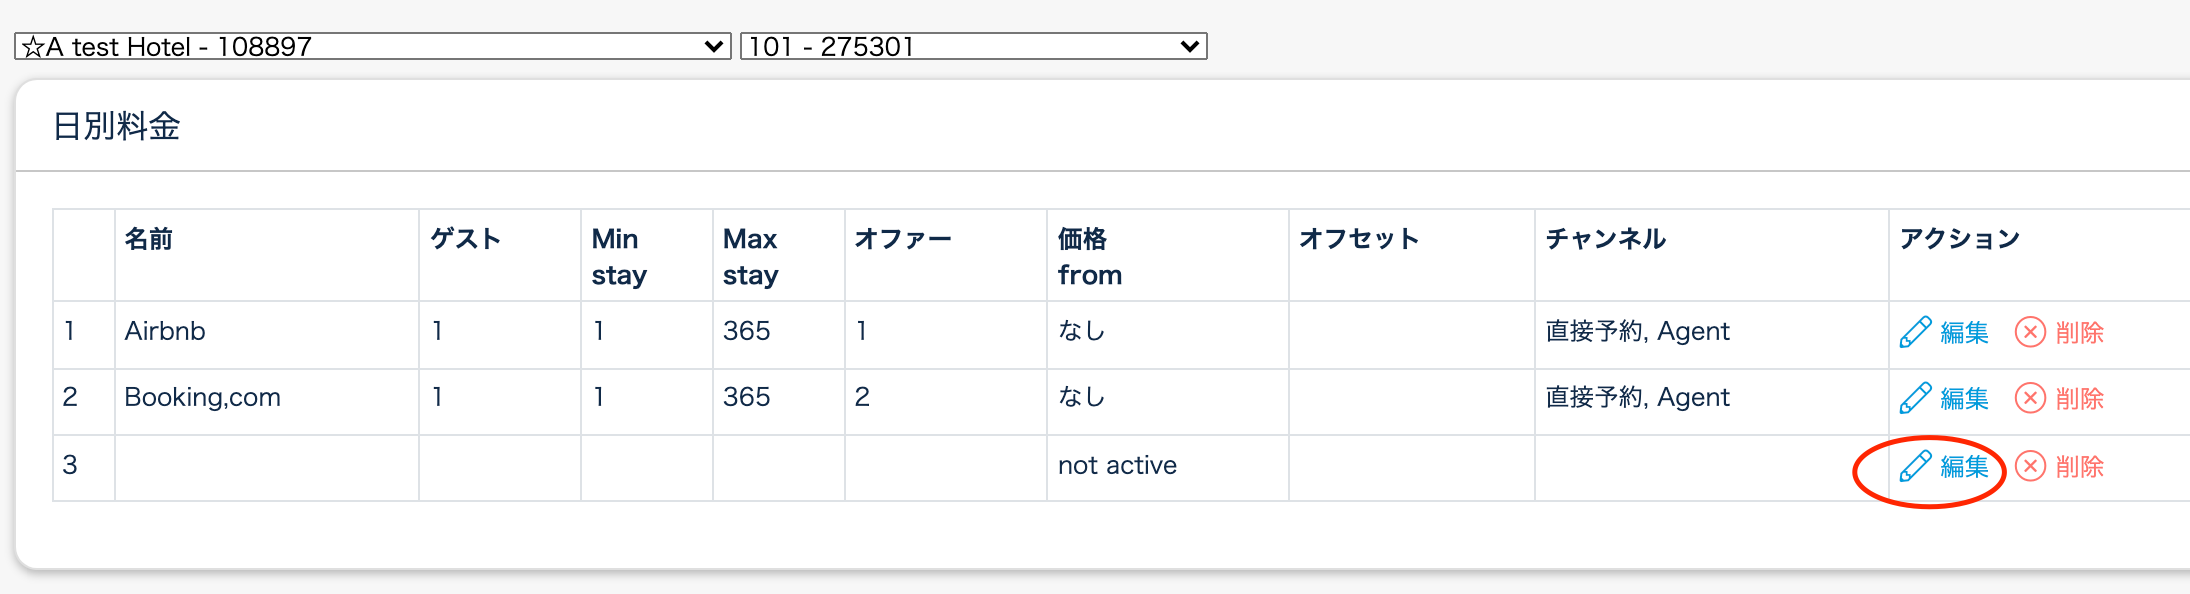Image resolution: width=2190 pixels, height=594 pixels.
Task: Click the 編集 link in the not active row
Action: (x=1964, y=466)
